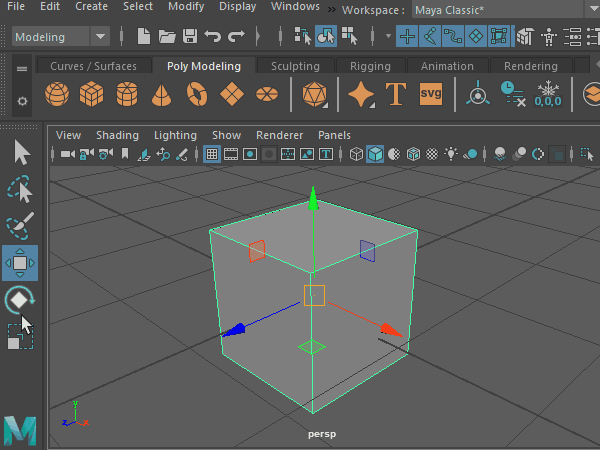Viewport: 600px width, 450px height.
Task: Pick the Paint Selection tool
Action: (x=20, y=227)
